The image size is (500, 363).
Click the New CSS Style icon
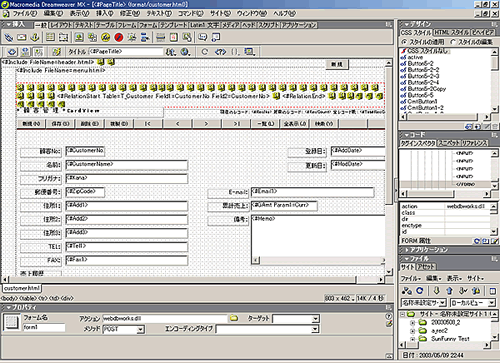[477, 127]
